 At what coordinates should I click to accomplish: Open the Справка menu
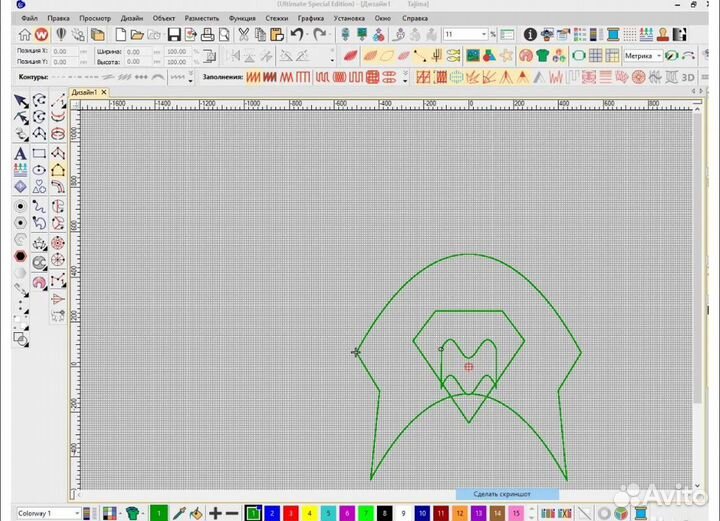tap(415, 18)
